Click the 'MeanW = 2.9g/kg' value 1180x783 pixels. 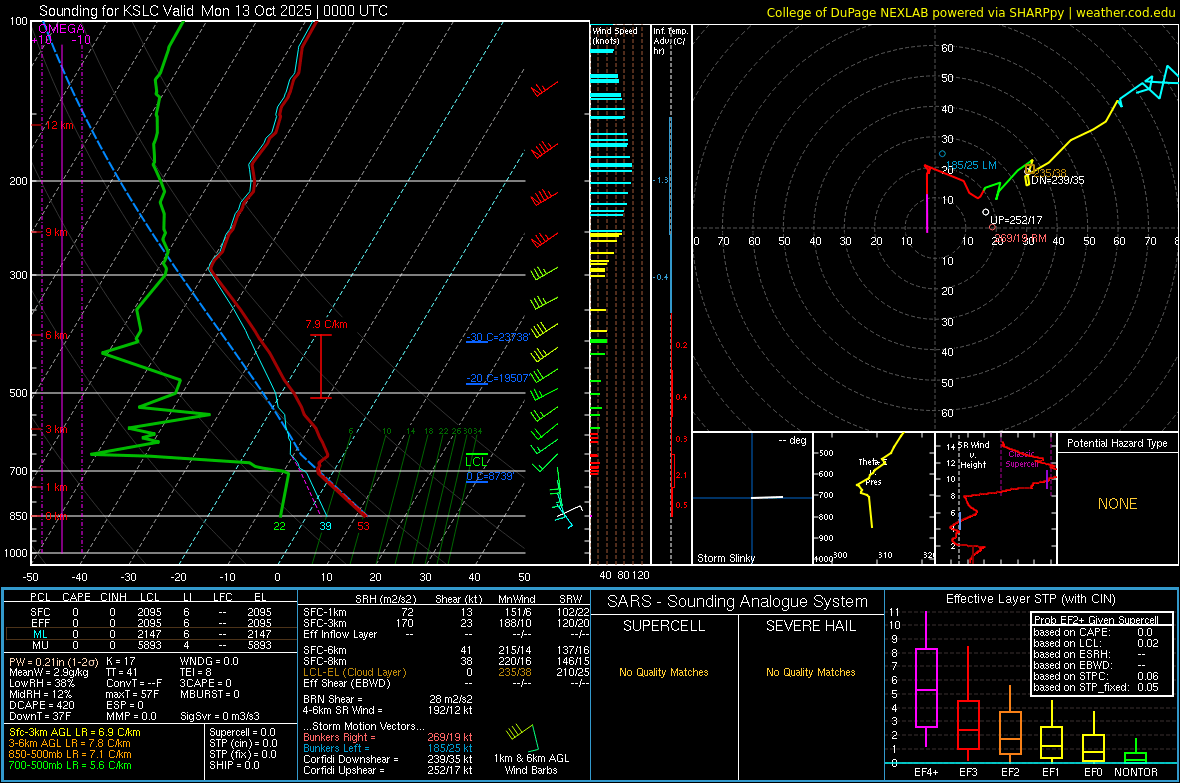[x=49, y=672]
